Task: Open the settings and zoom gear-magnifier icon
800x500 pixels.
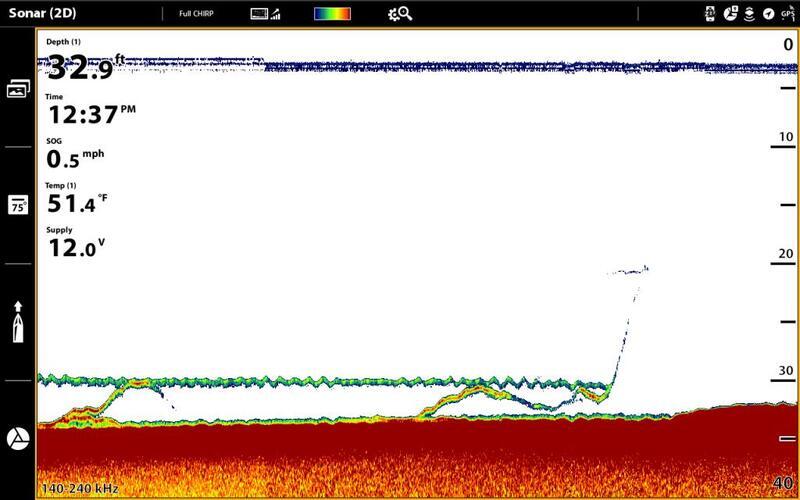Action: [400, 14]
